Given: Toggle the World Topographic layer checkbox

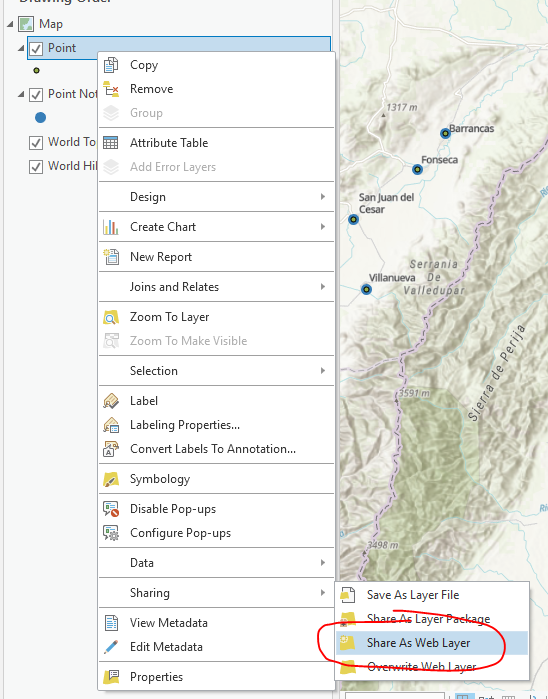Looking at the screenshot, I should click(x=36, y=143).
